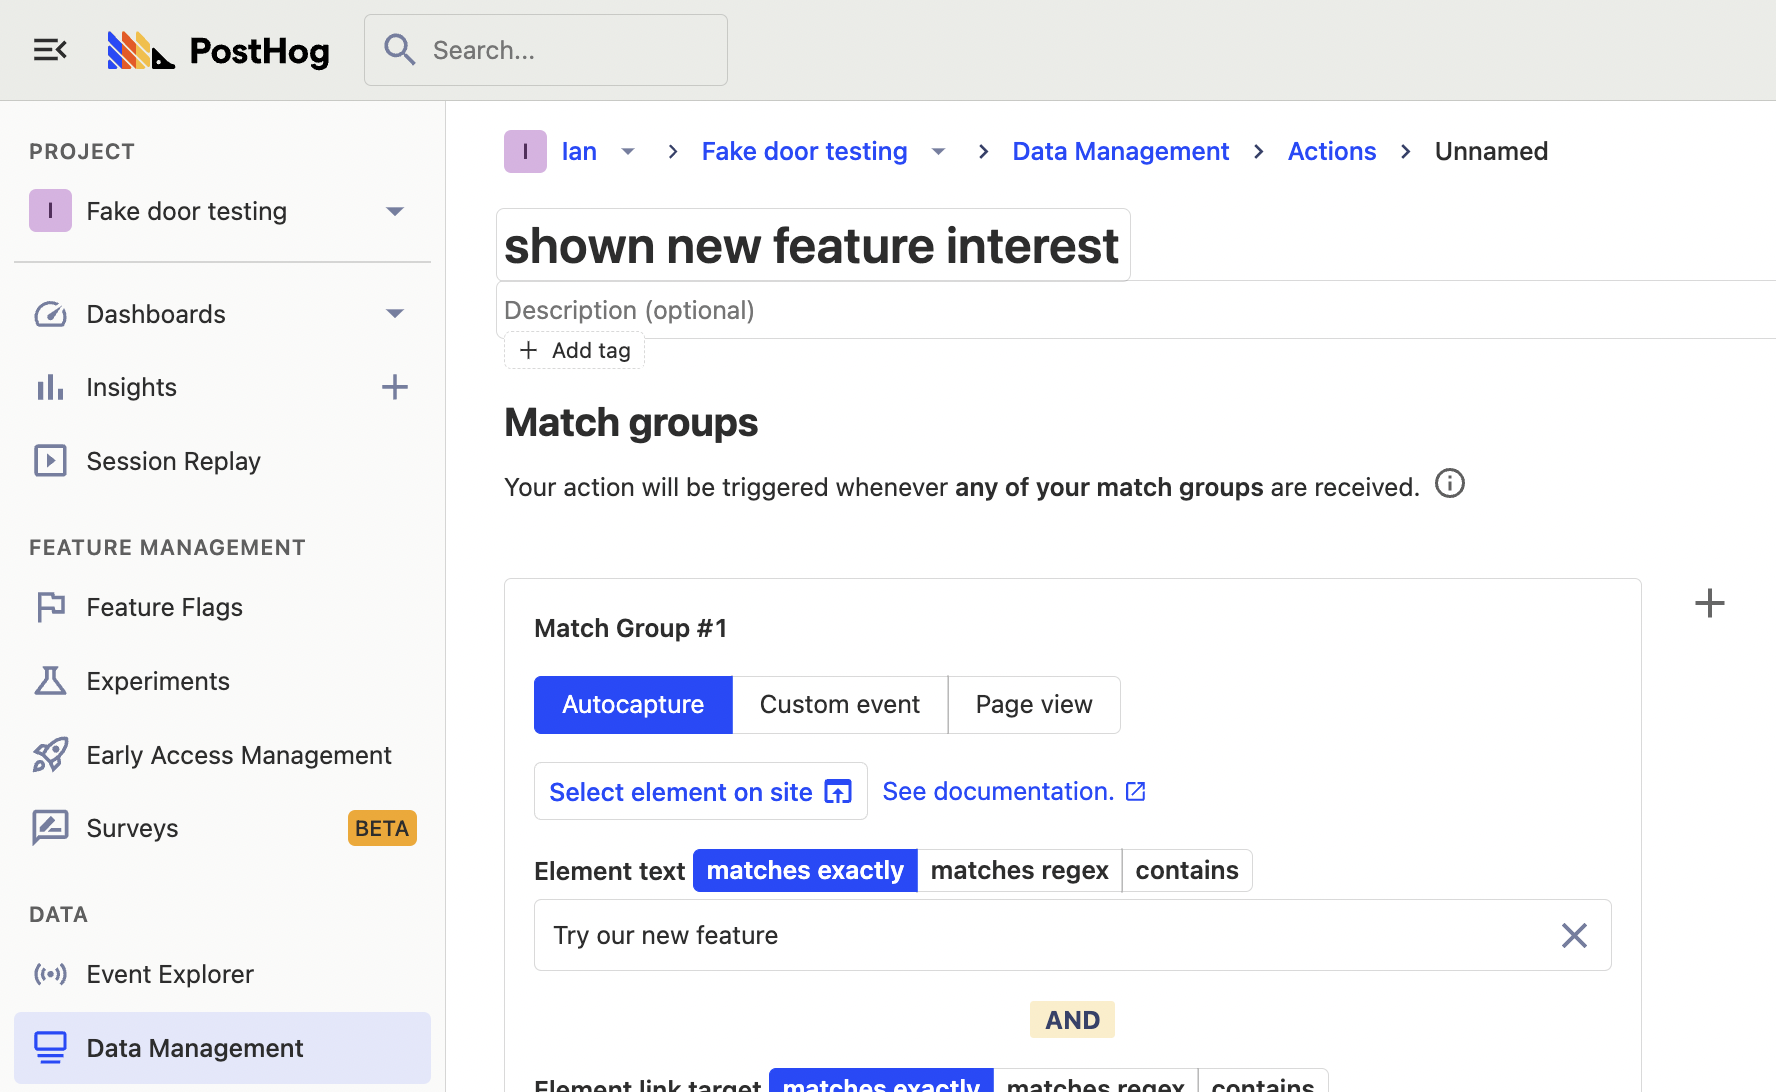Expand the Fake door testing project dropdown
This screenshot has width=1776, height=1092.
click(x=395, y=211)
